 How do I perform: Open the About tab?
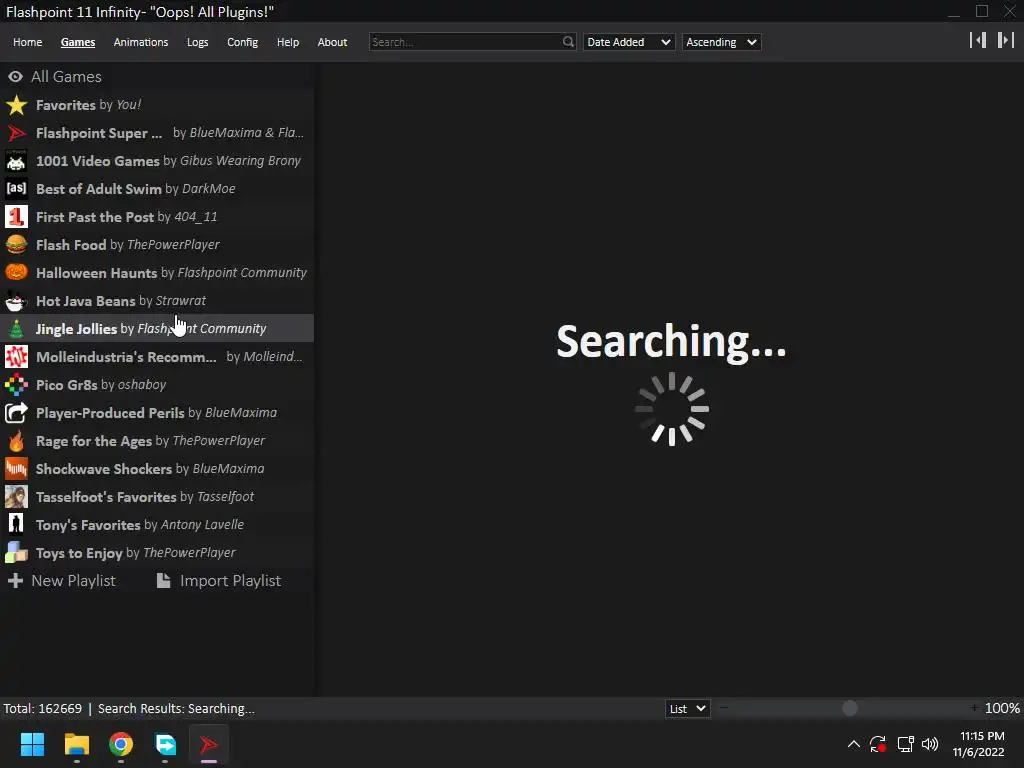coord(332,42)
